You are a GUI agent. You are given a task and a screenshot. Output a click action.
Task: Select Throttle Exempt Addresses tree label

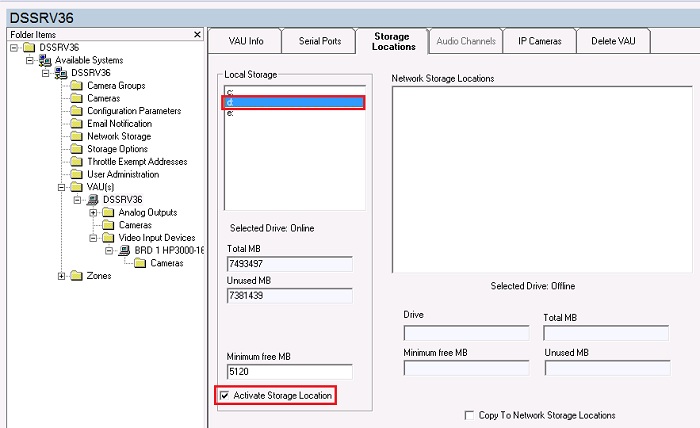point(137,162)
